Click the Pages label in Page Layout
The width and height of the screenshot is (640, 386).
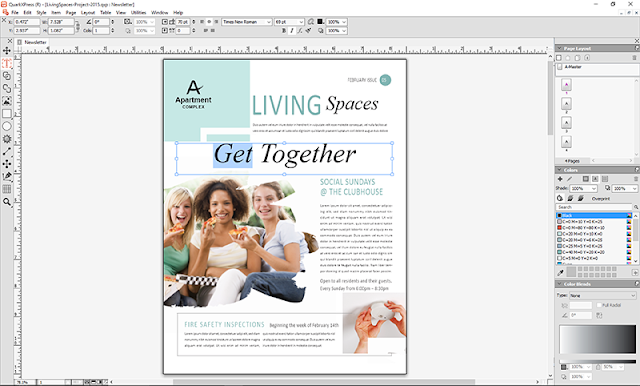coord(573,161)
